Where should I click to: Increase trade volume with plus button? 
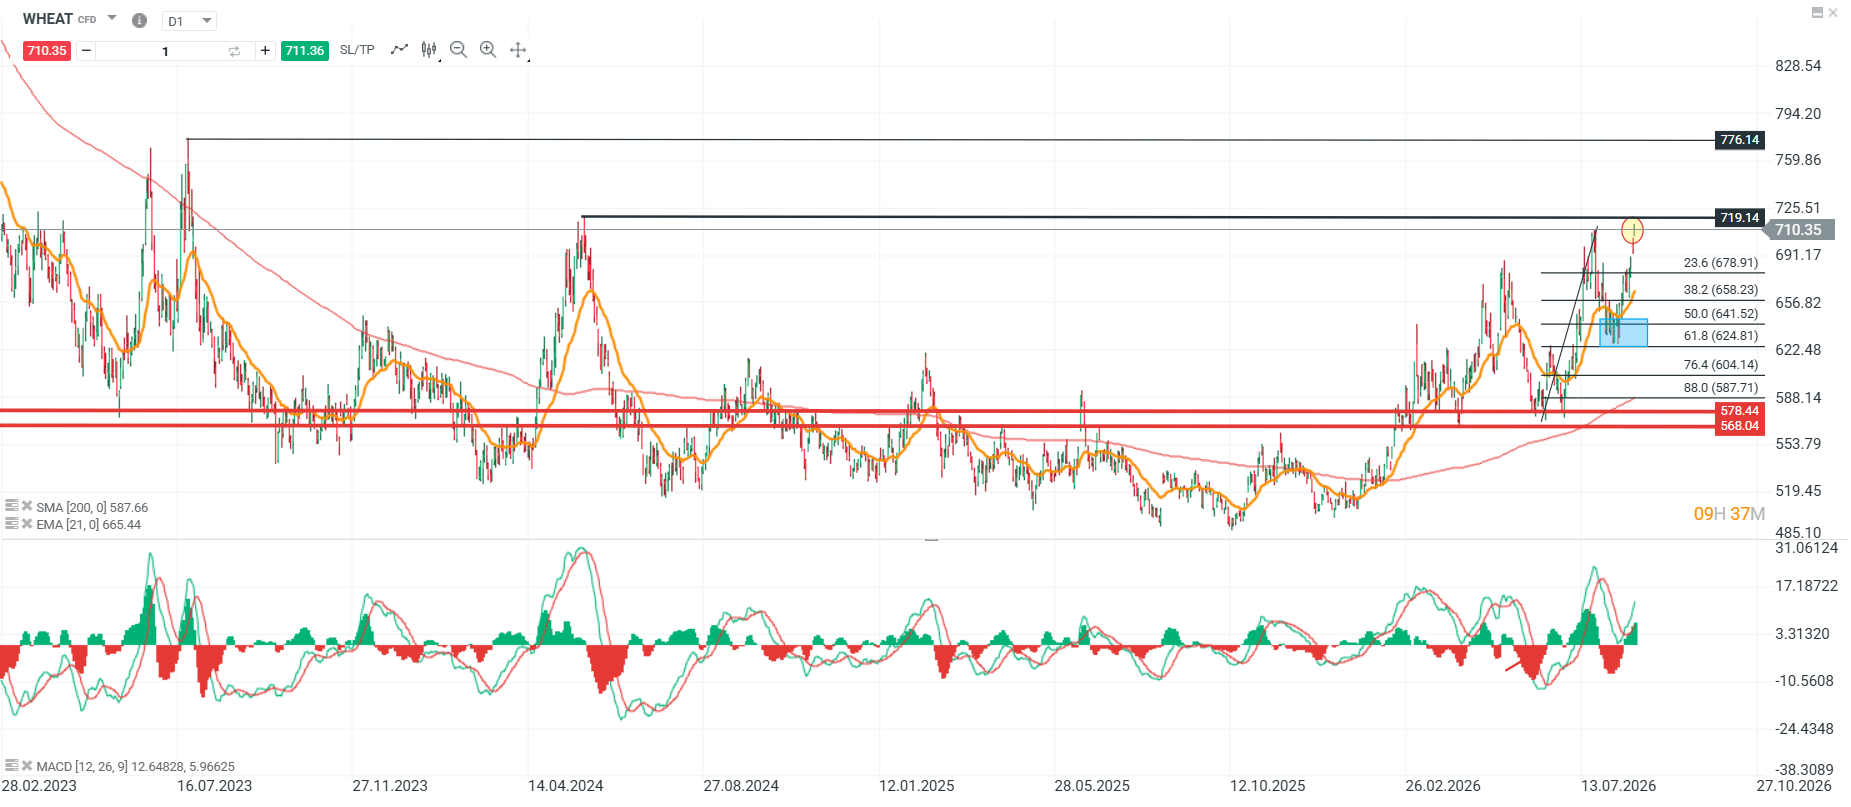(x=265, y=51)
